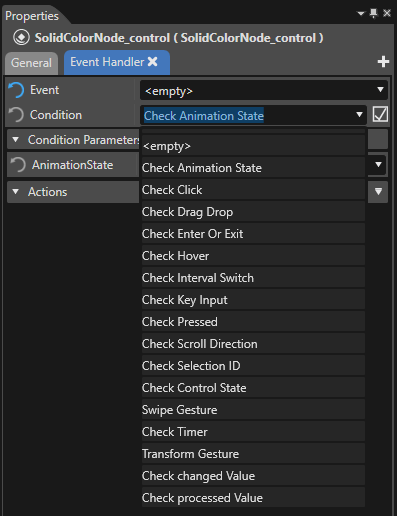The width and height of the screenshot is (398, 517).
Task: Collapse the Condition Parameters section
Action: [x=15, y=140]
